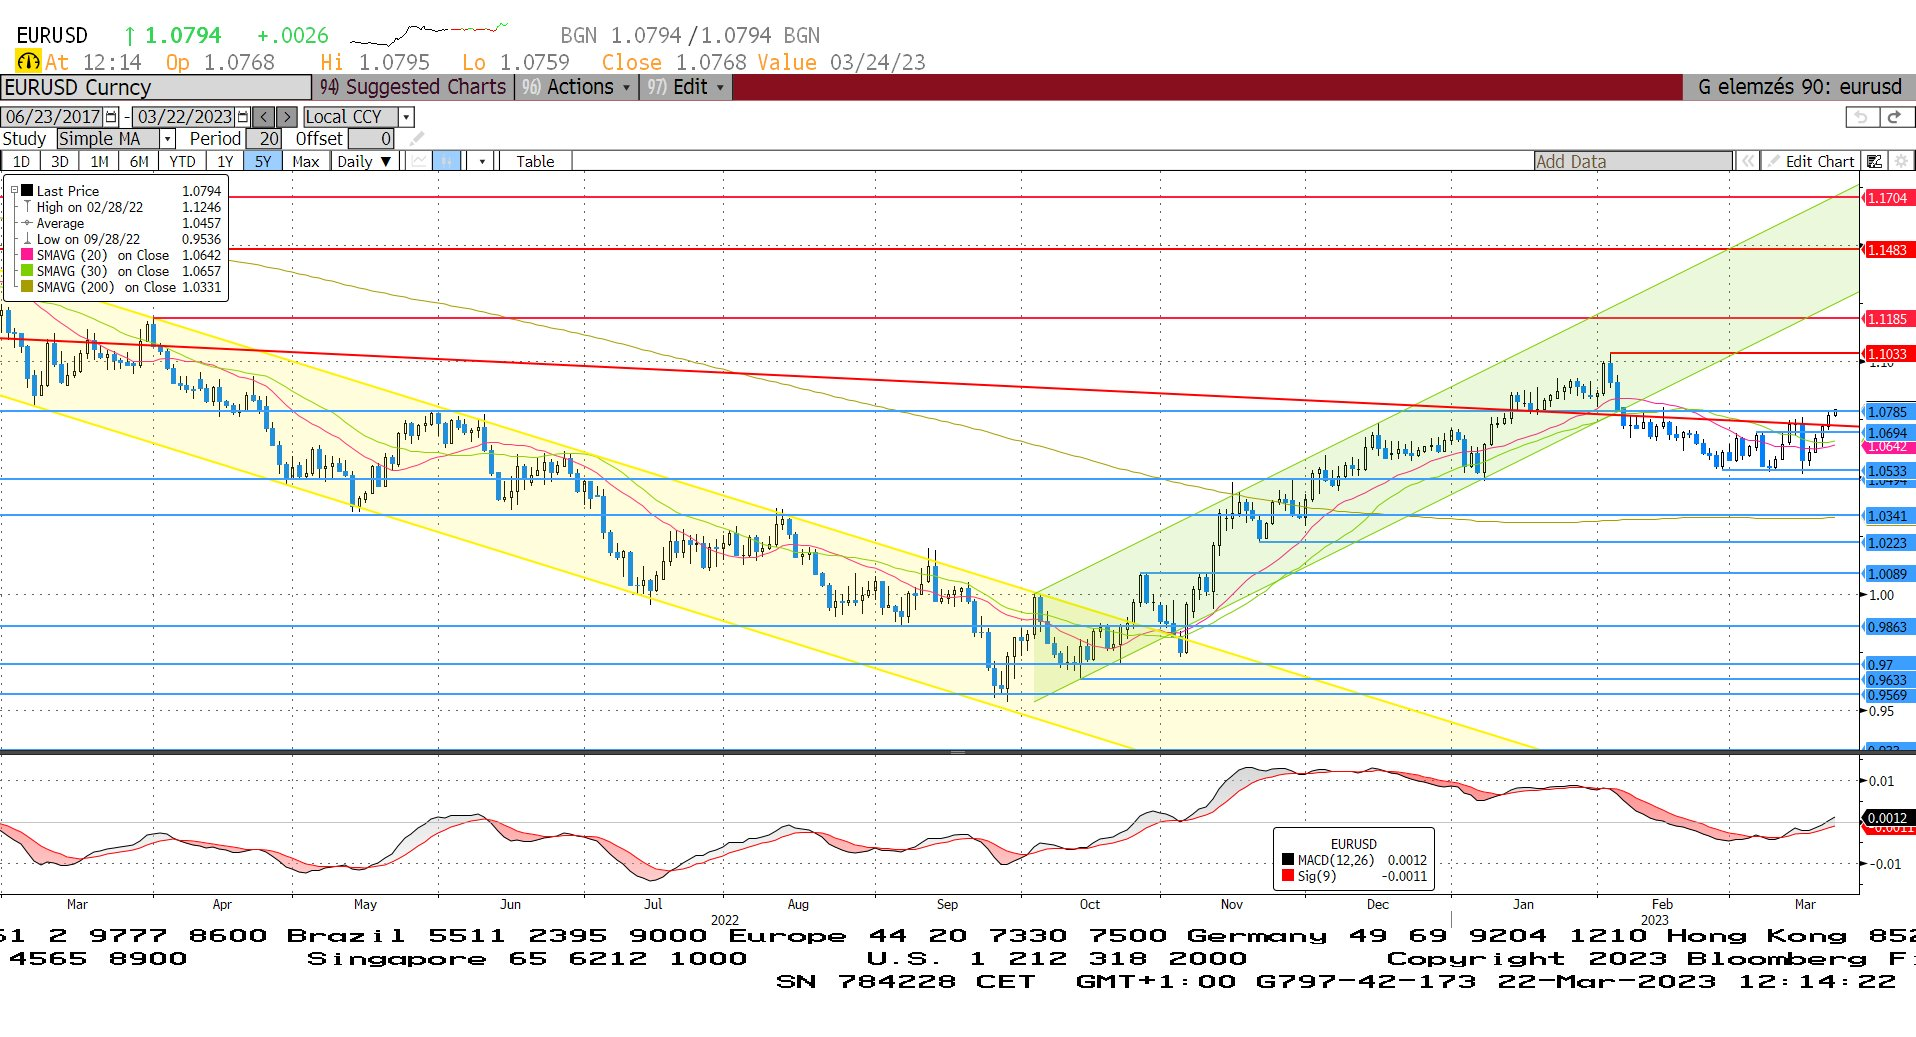
Task: Click the redo arrow icon
Action: click(x=1894, y=117)
